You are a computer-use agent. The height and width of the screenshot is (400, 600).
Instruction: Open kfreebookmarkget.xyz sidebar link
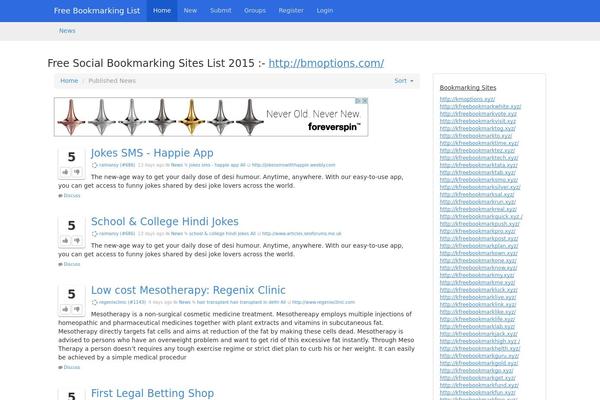point(478,378)
